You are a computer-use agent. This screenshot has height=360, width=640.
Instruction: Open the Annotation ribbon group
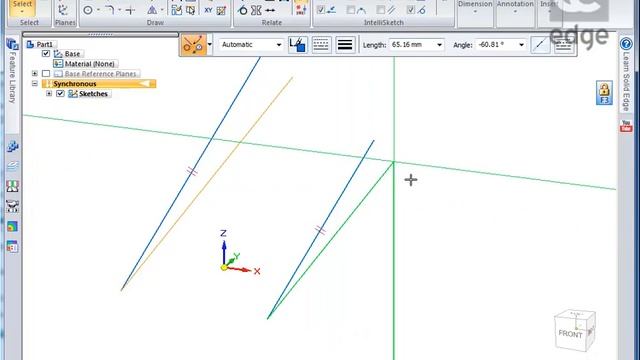(515, 12)
